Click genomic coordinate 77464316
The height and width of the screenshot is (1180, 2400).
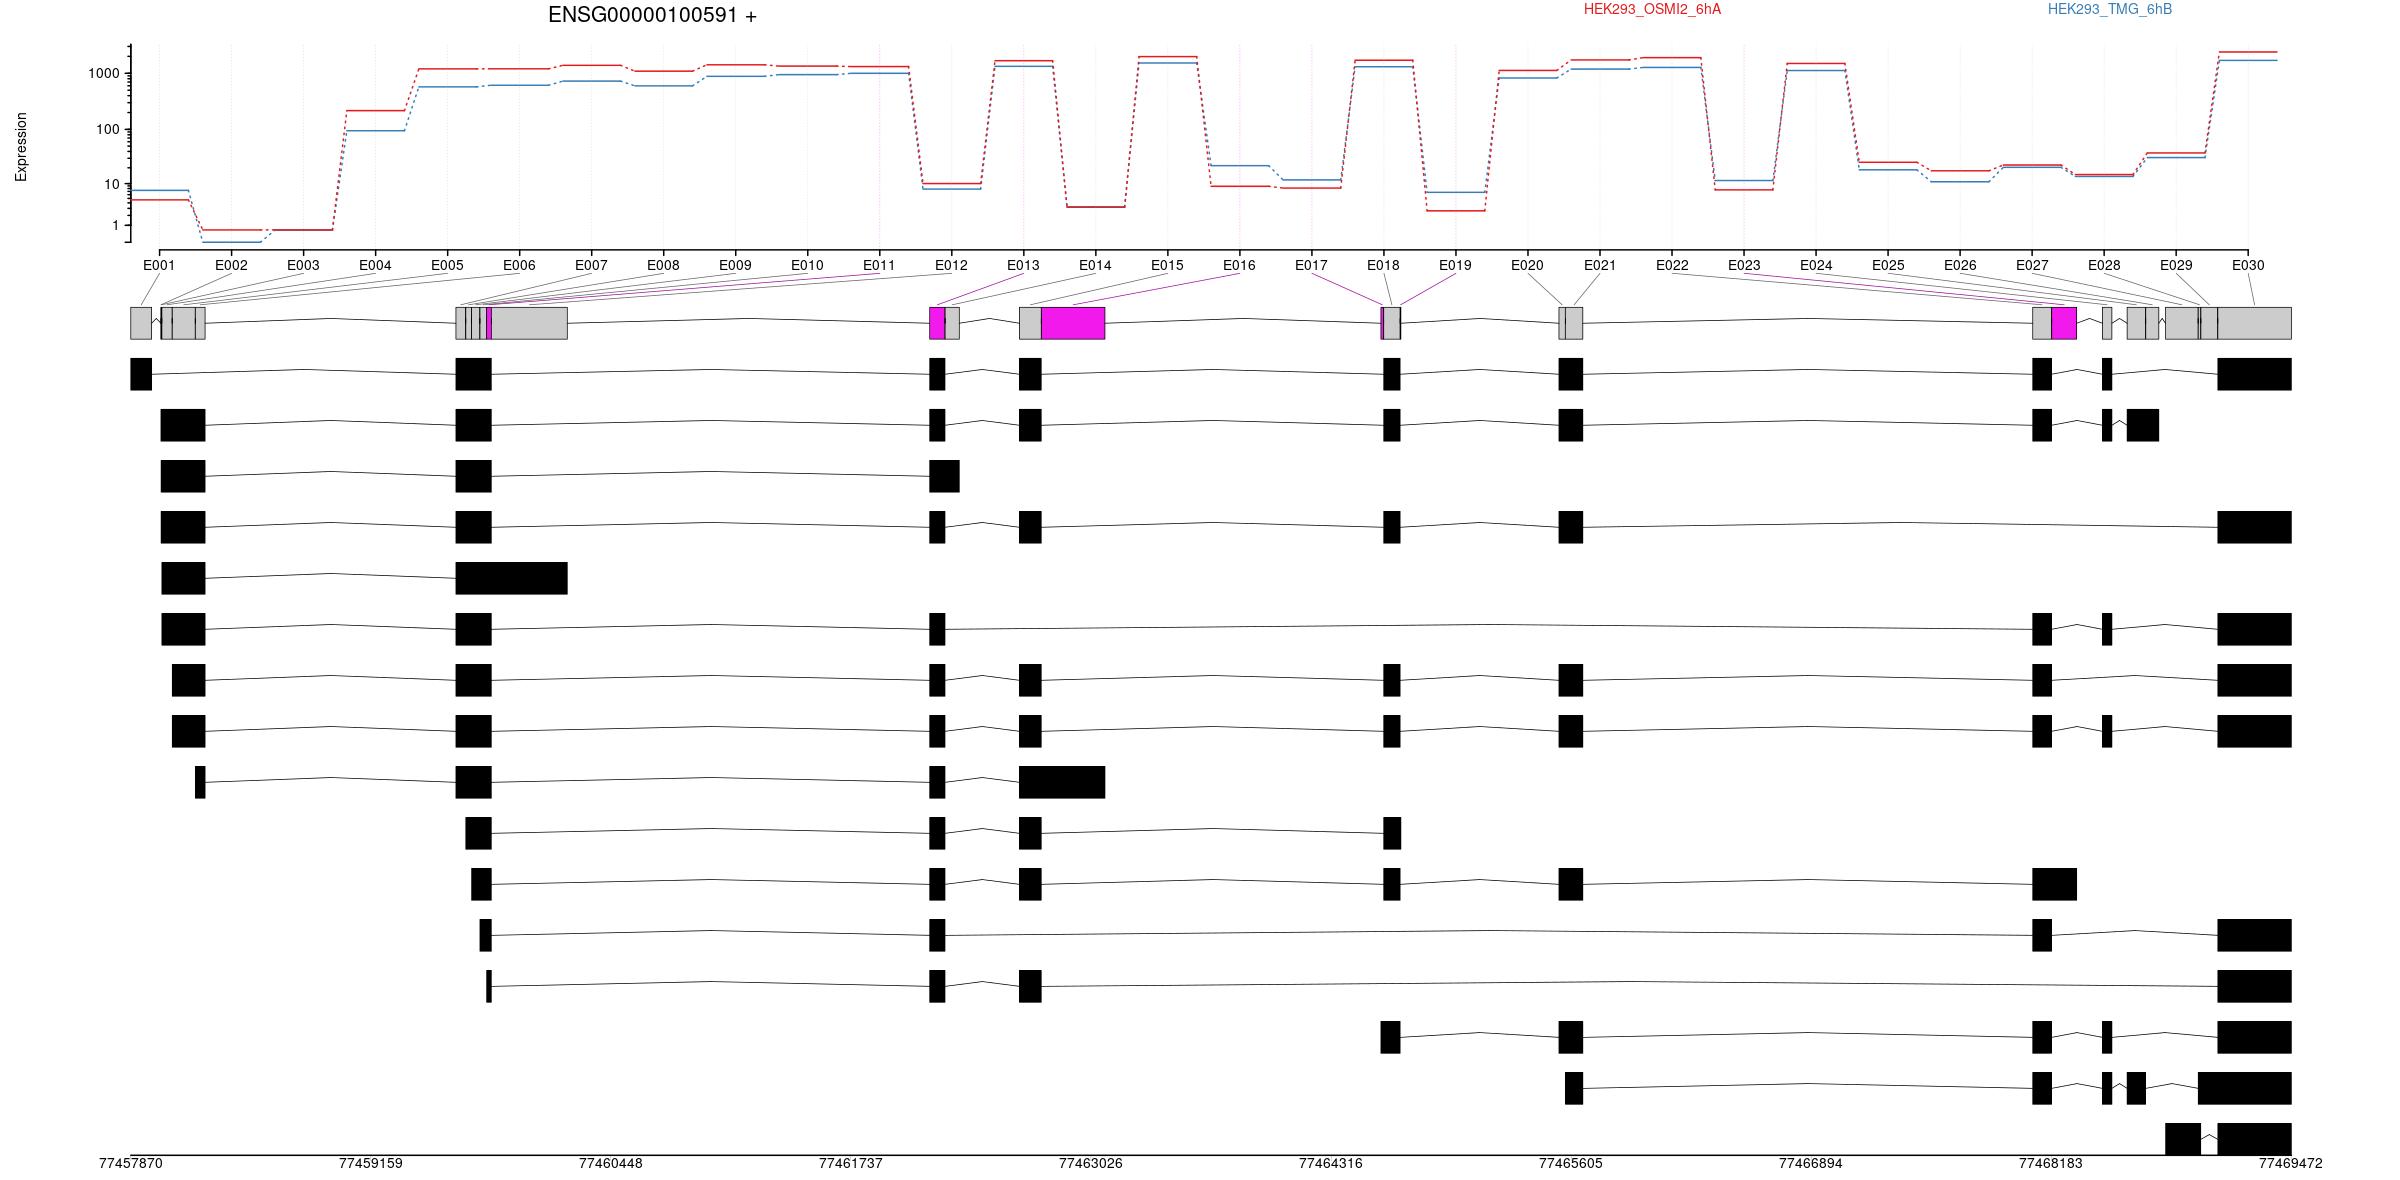pos(1331,1163)
